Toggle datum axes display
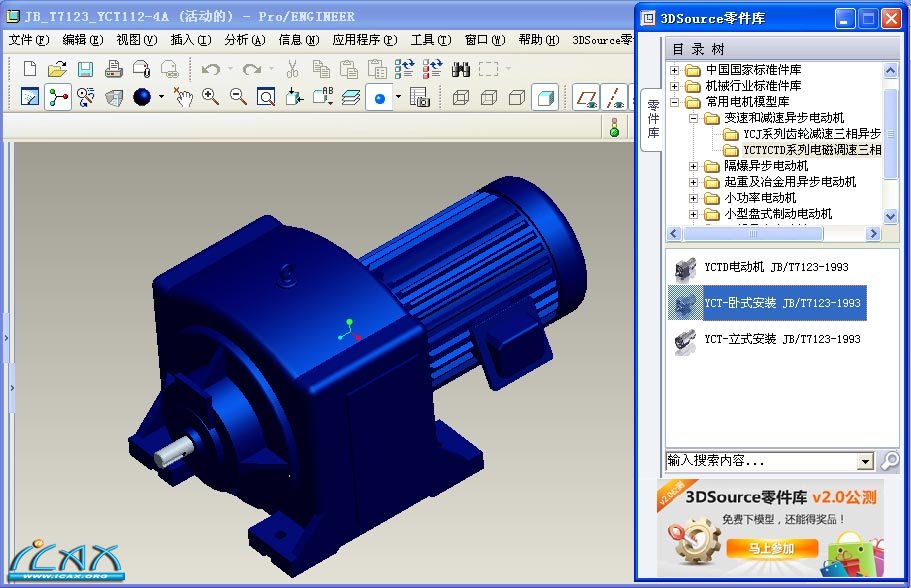This screenshot has width=911, height=588. (614, 97)
